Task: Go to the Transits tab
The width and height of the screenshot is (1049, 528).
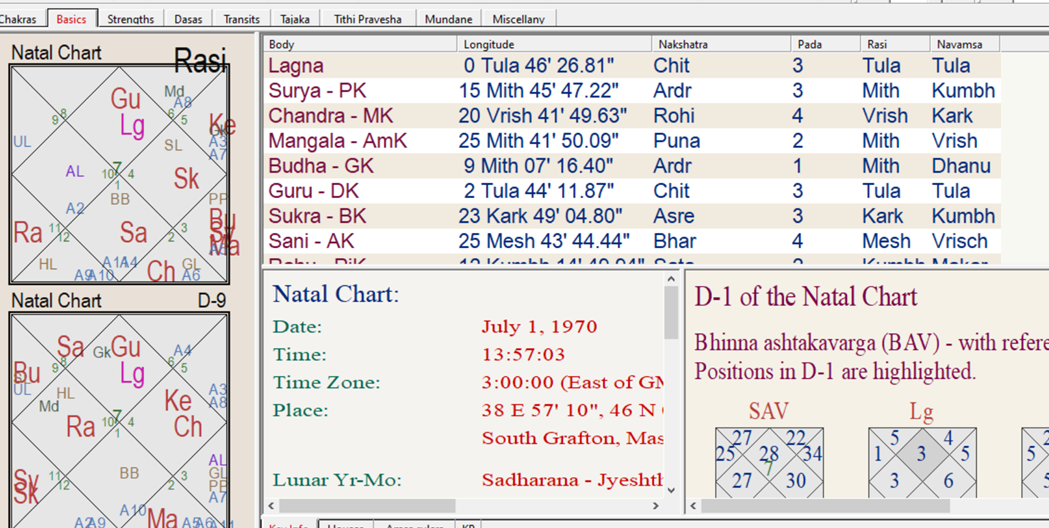Action: tap(241, 19)
